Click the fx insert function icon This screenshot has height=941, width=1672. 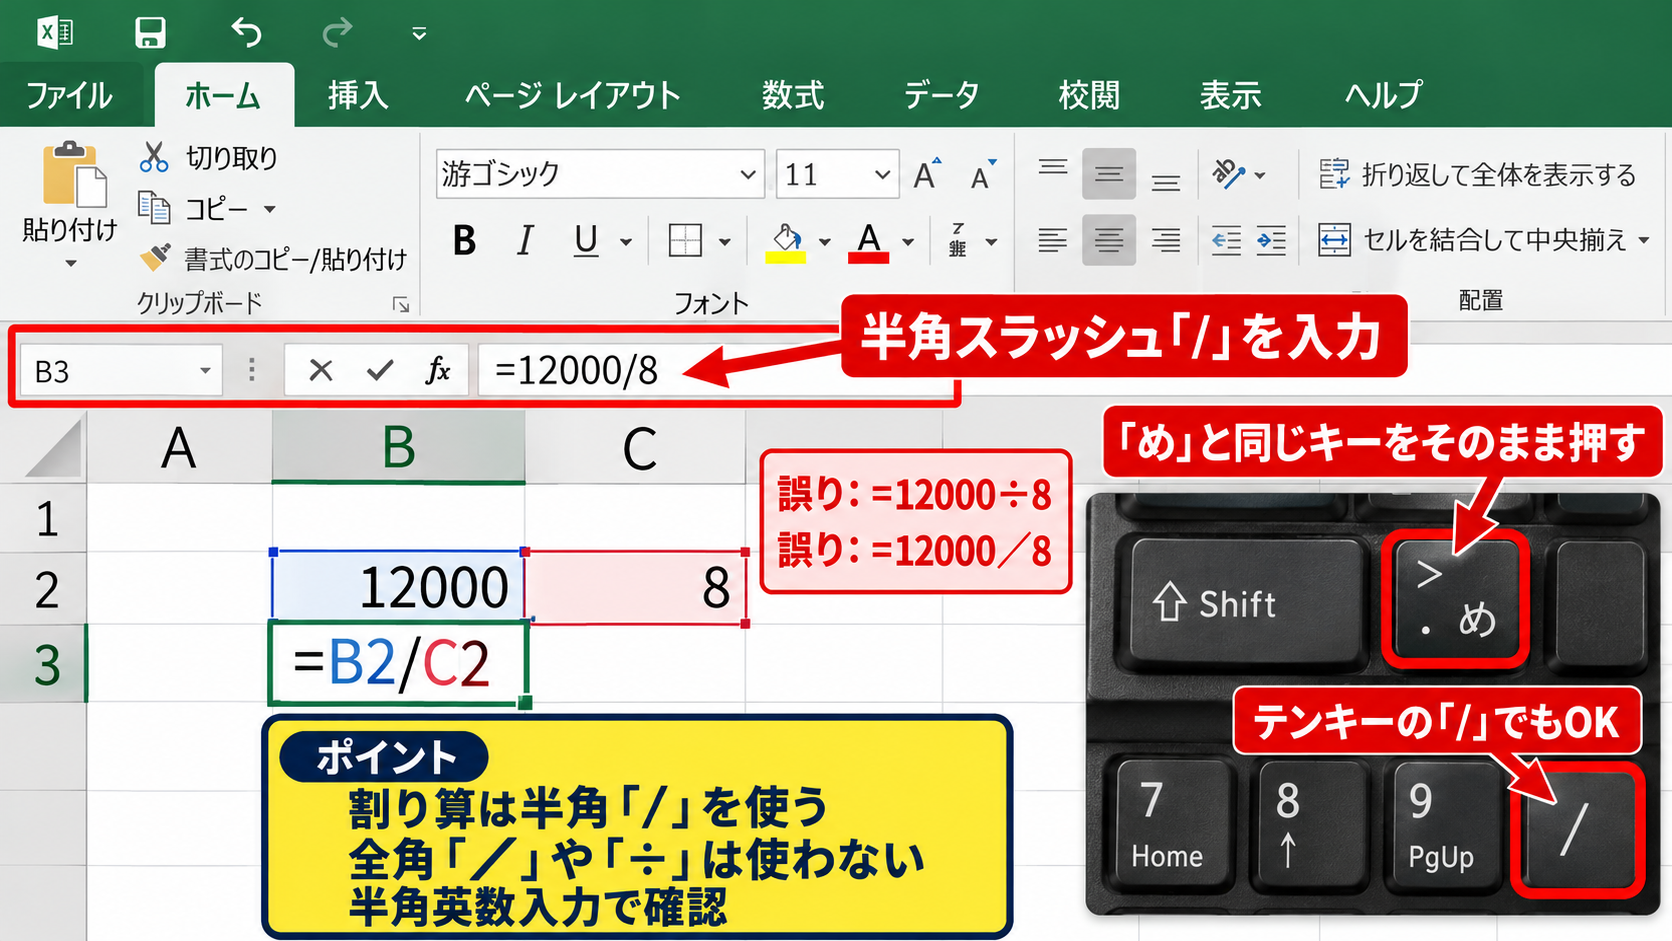438,370
